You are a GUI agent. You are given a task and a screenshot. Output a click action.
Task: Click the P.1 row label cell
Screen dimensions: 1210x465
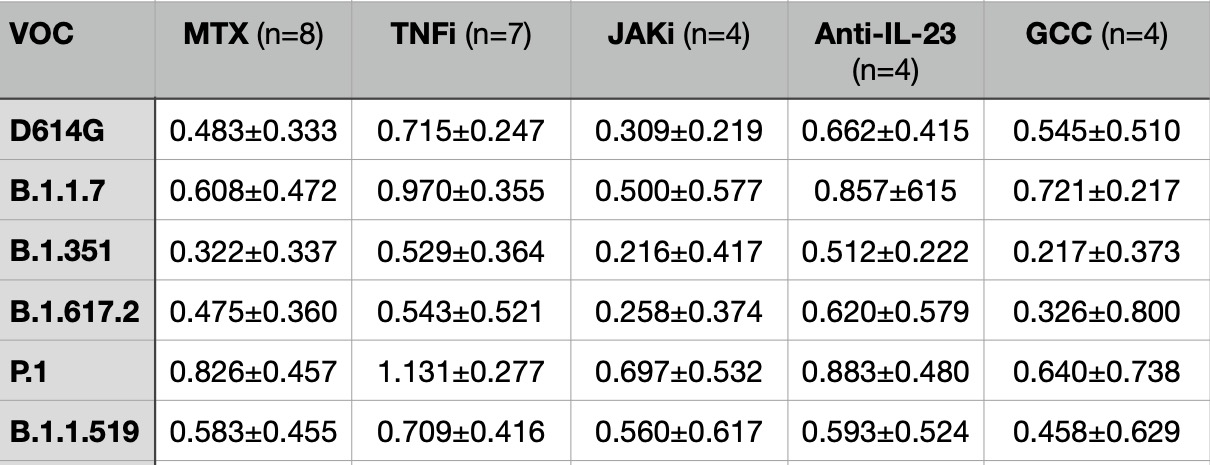click(27, 372)
